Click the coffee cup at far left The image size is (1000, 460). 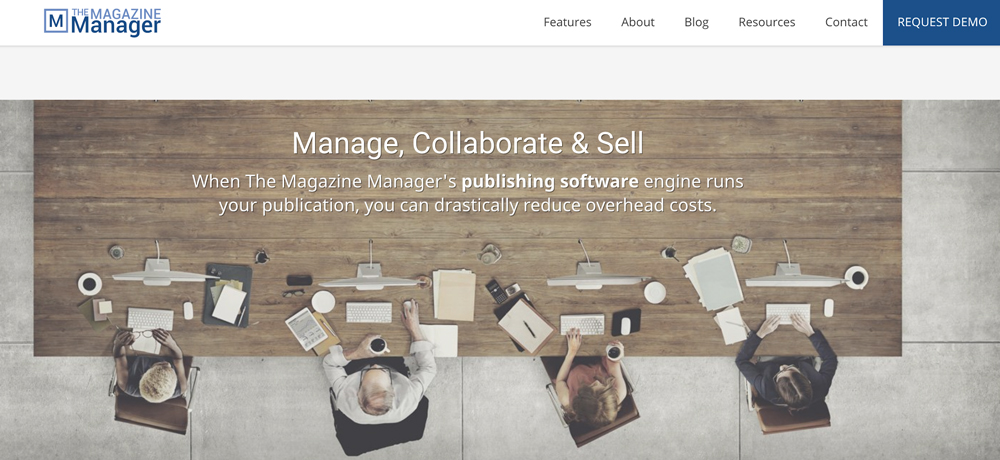click(90, 283)
